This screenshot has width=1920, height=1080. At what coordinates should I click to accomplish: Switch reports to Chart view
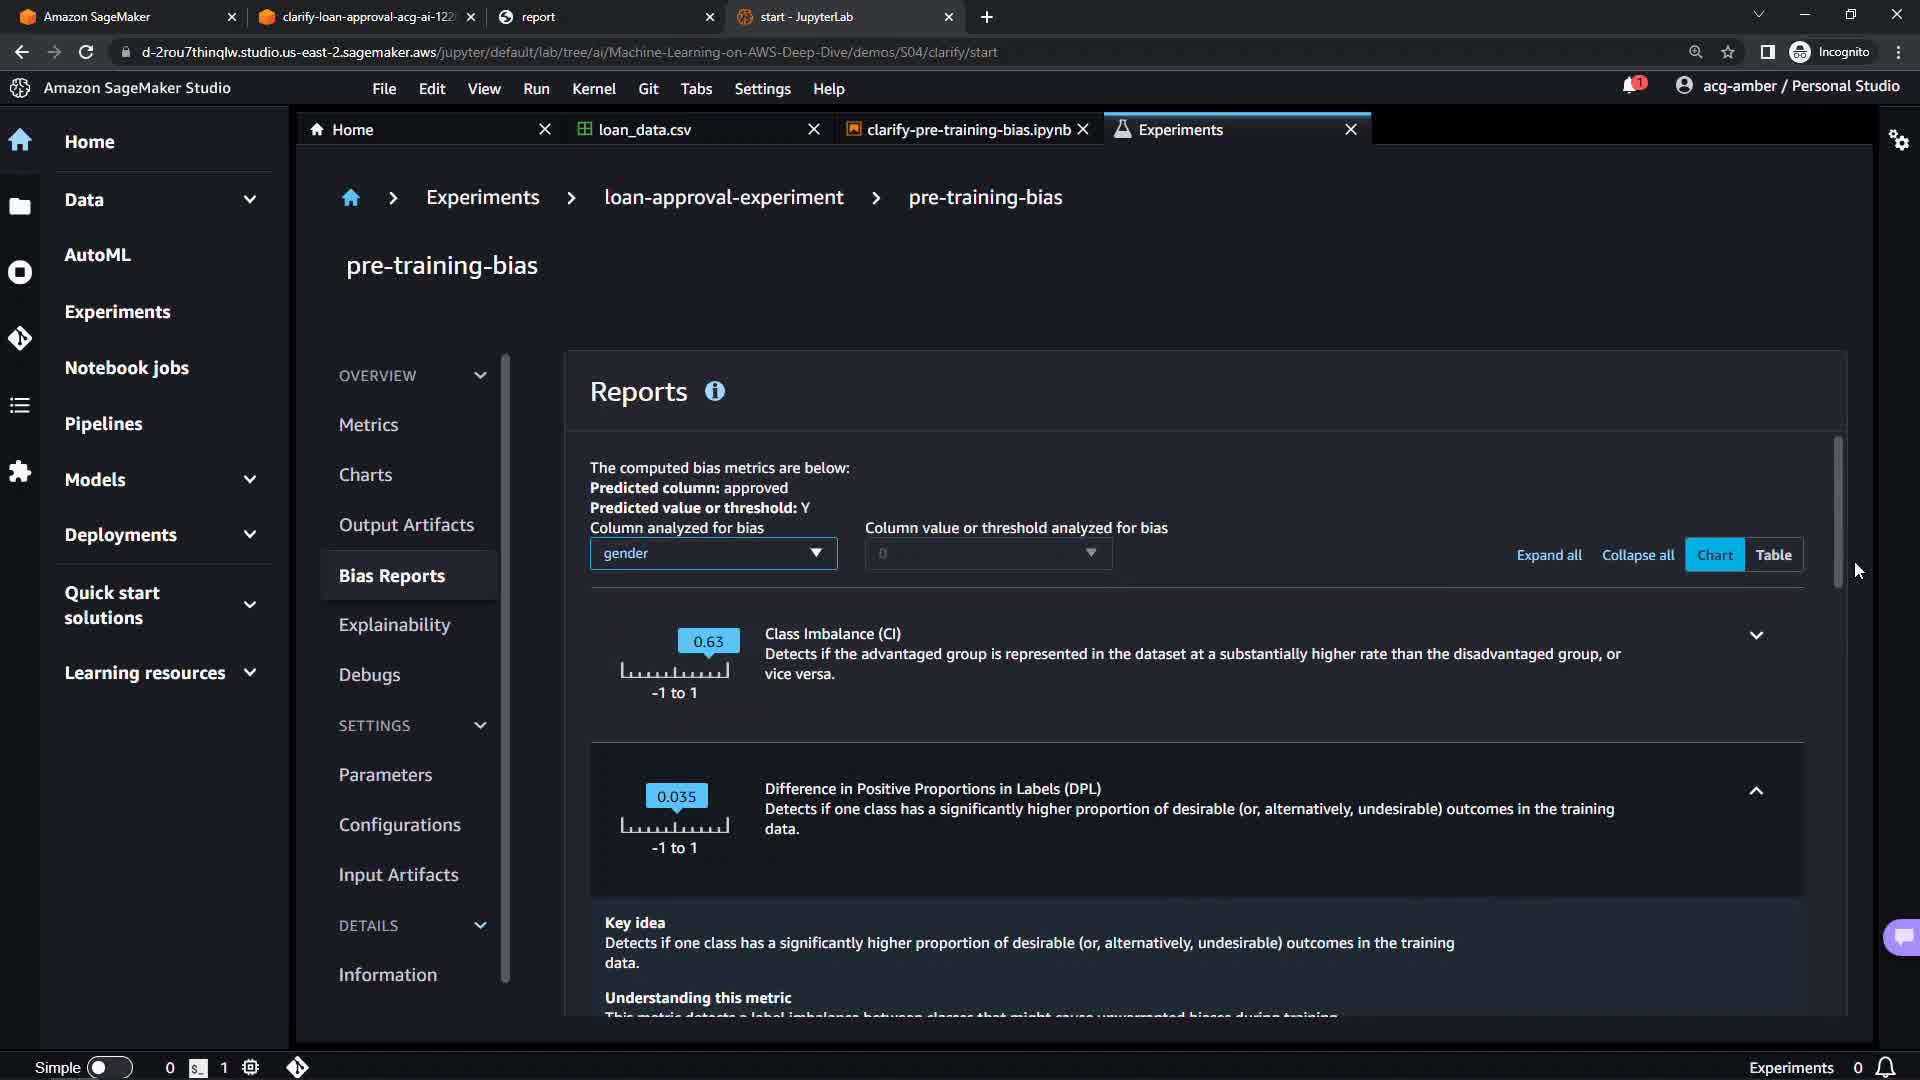coord(1714,555)
